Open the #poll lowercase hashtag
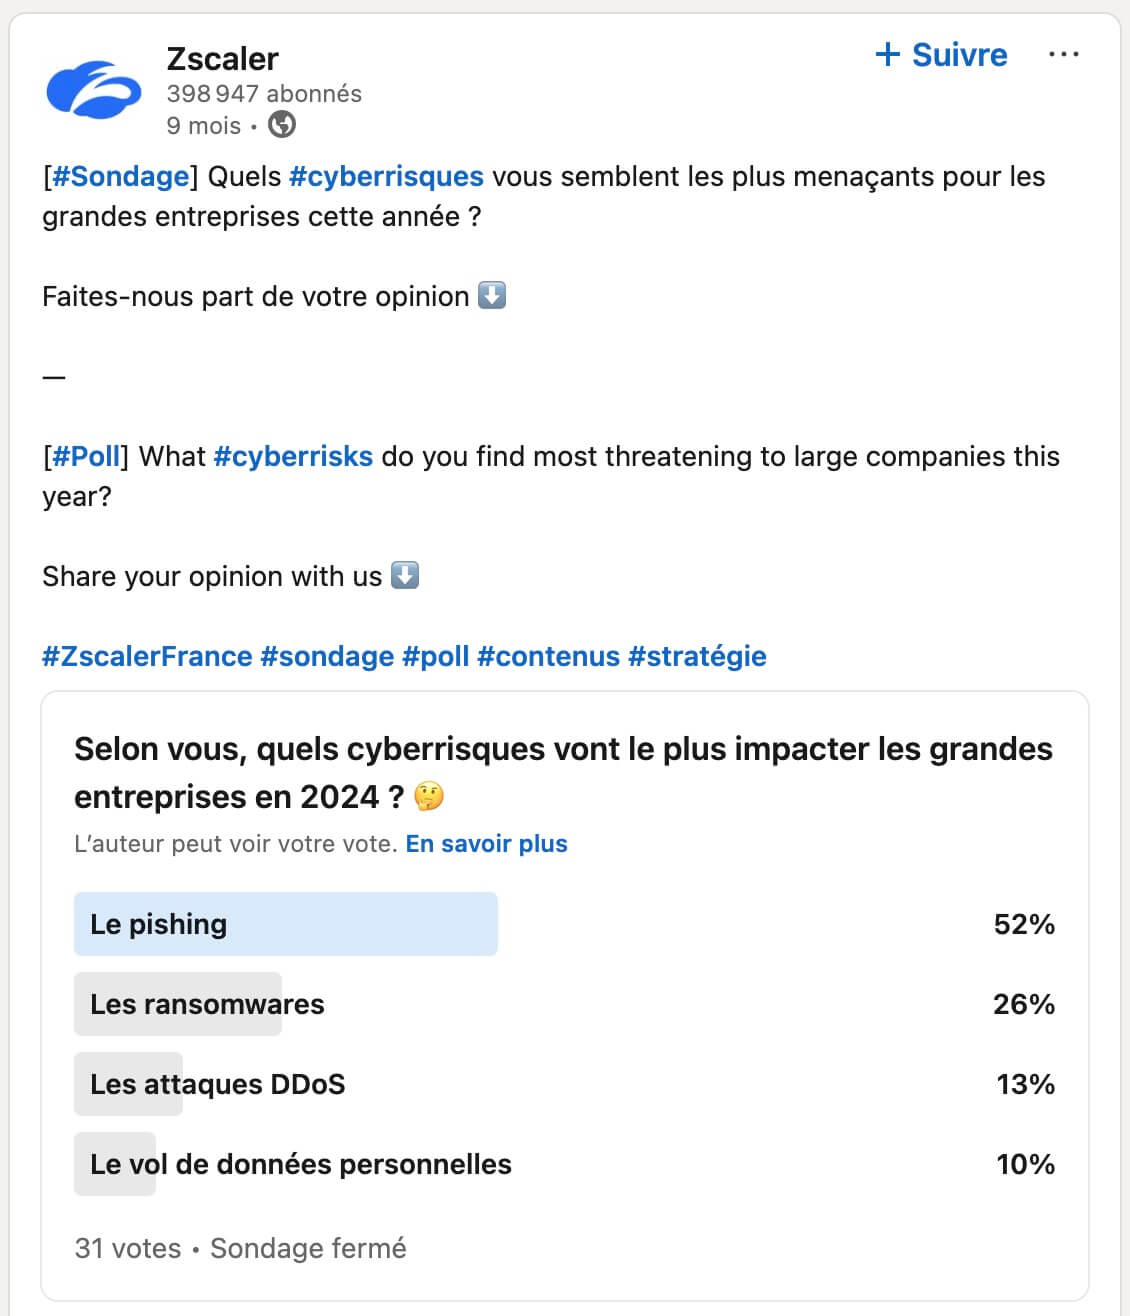 pos(435,657)
